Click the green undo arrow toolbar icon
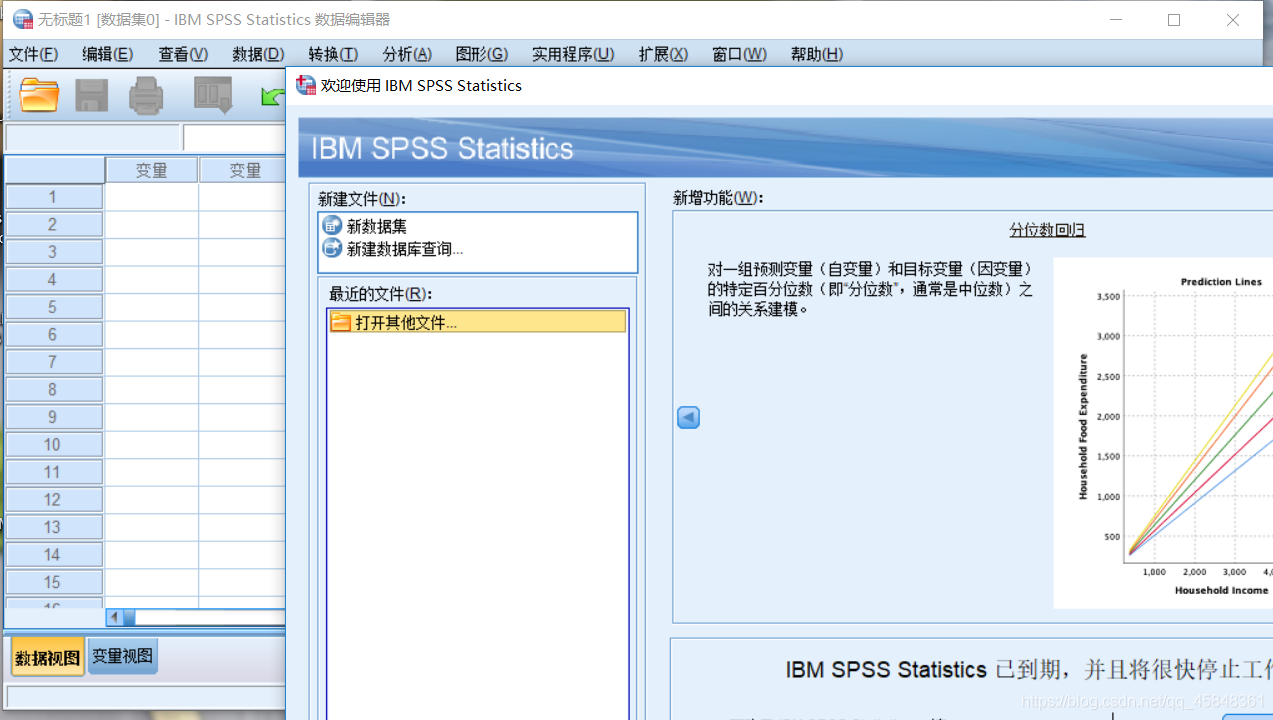 pos(273,96)
